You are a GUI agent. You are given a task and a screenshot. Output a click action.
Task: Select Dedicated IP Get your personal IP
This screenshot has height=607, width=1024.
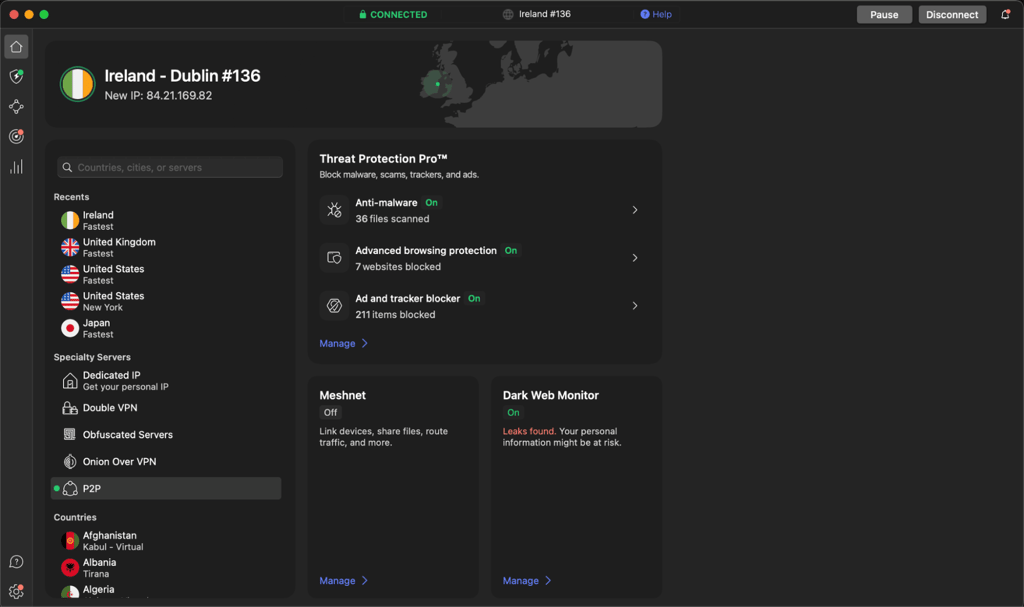(x=166, y=381)
